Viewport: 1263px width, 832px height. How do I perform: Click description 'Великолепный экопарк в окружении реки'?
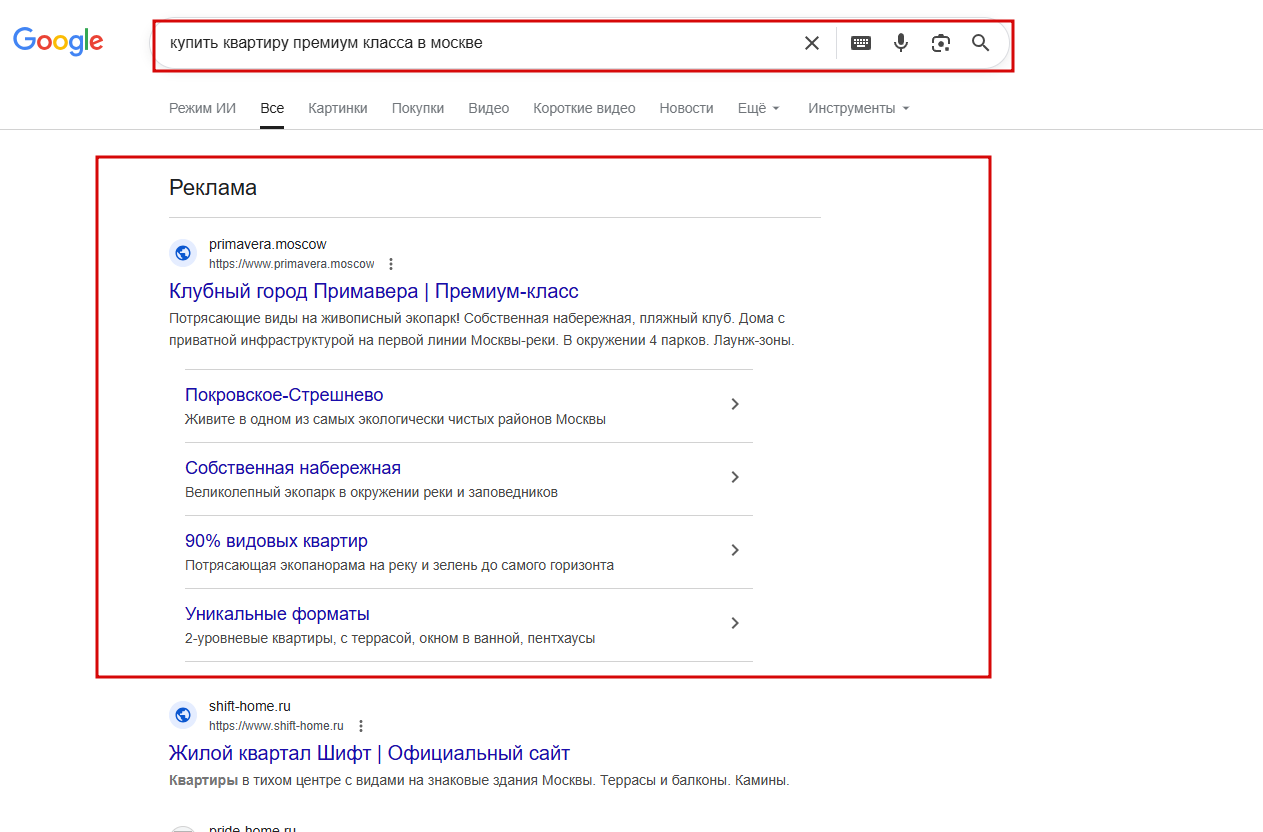click(x=371, y=492)
